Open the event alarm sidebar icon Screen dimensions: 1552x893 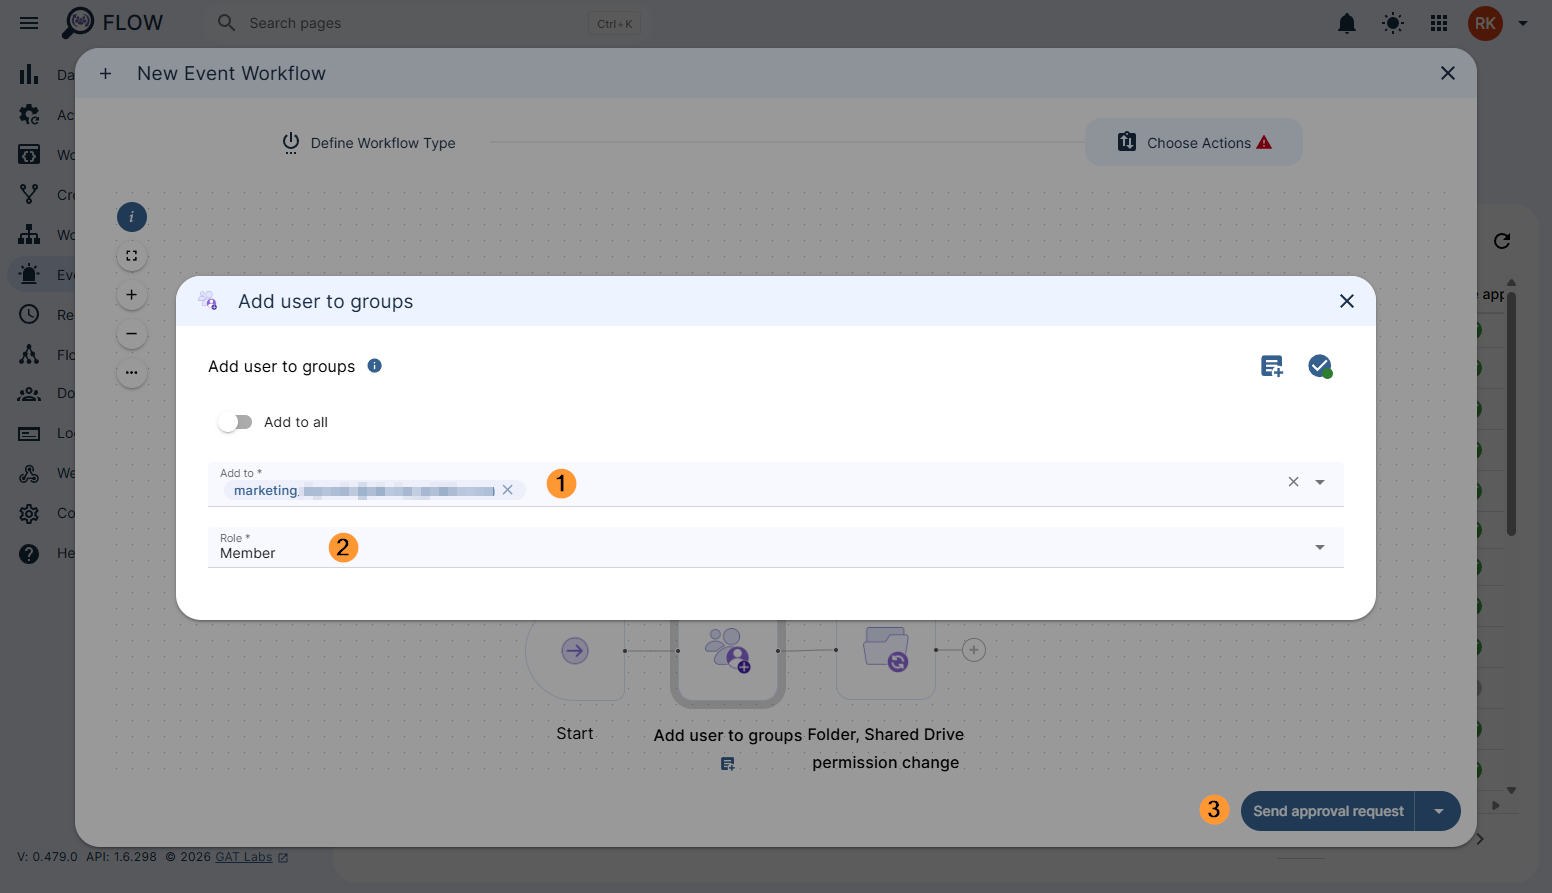29,274
